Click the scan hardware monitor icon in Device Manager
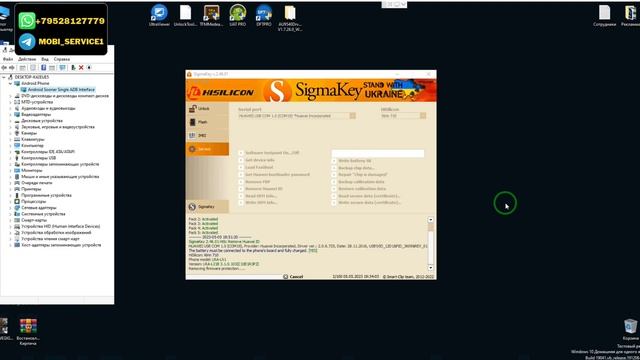This screenshot has width=640, height=360. [x=62, y=68]
